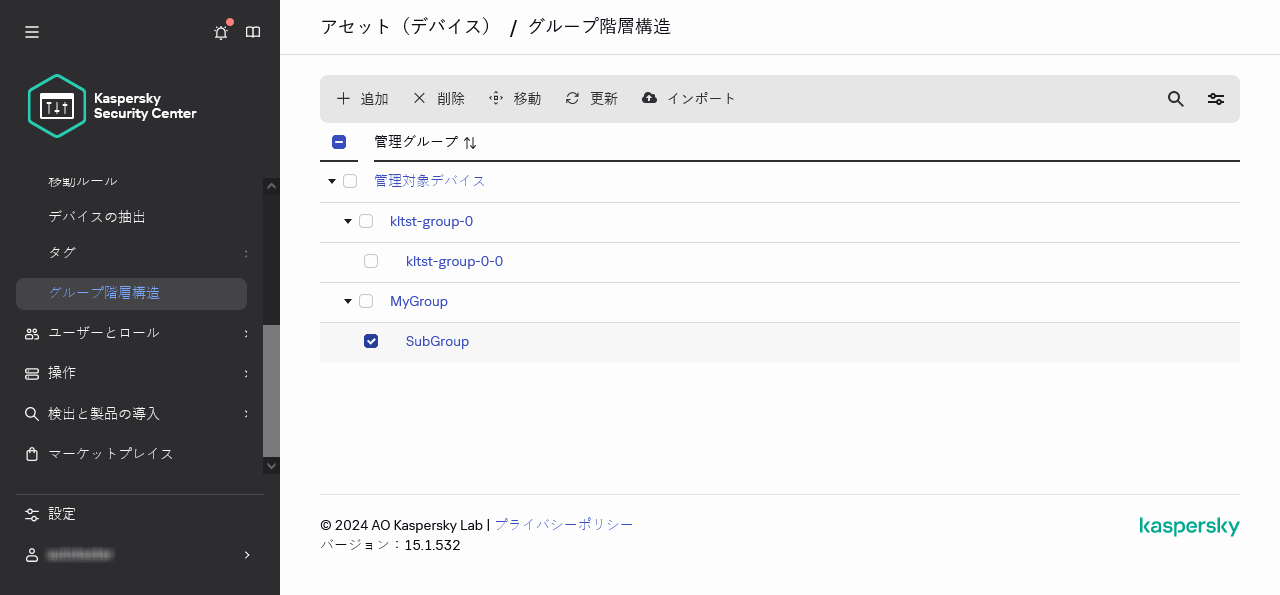
Task: Click the multitasking panel icon beside the bell
Action: (252, 32)
